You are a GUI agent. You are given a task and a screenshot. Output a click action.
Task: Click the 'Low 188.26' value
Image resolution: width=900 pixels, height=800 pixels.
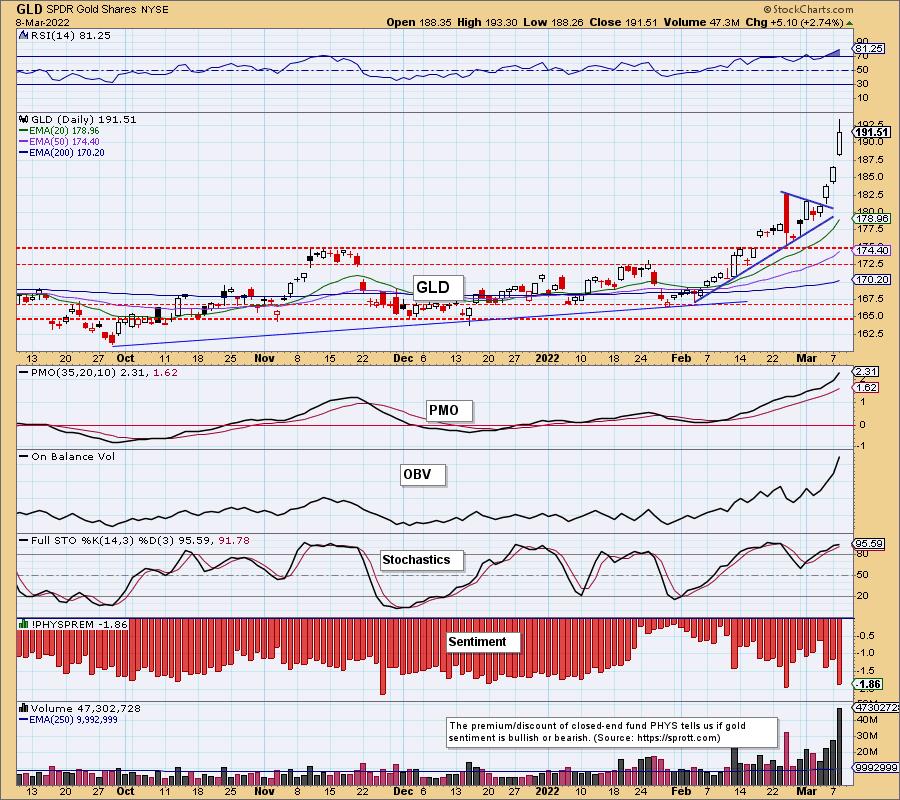553,22
